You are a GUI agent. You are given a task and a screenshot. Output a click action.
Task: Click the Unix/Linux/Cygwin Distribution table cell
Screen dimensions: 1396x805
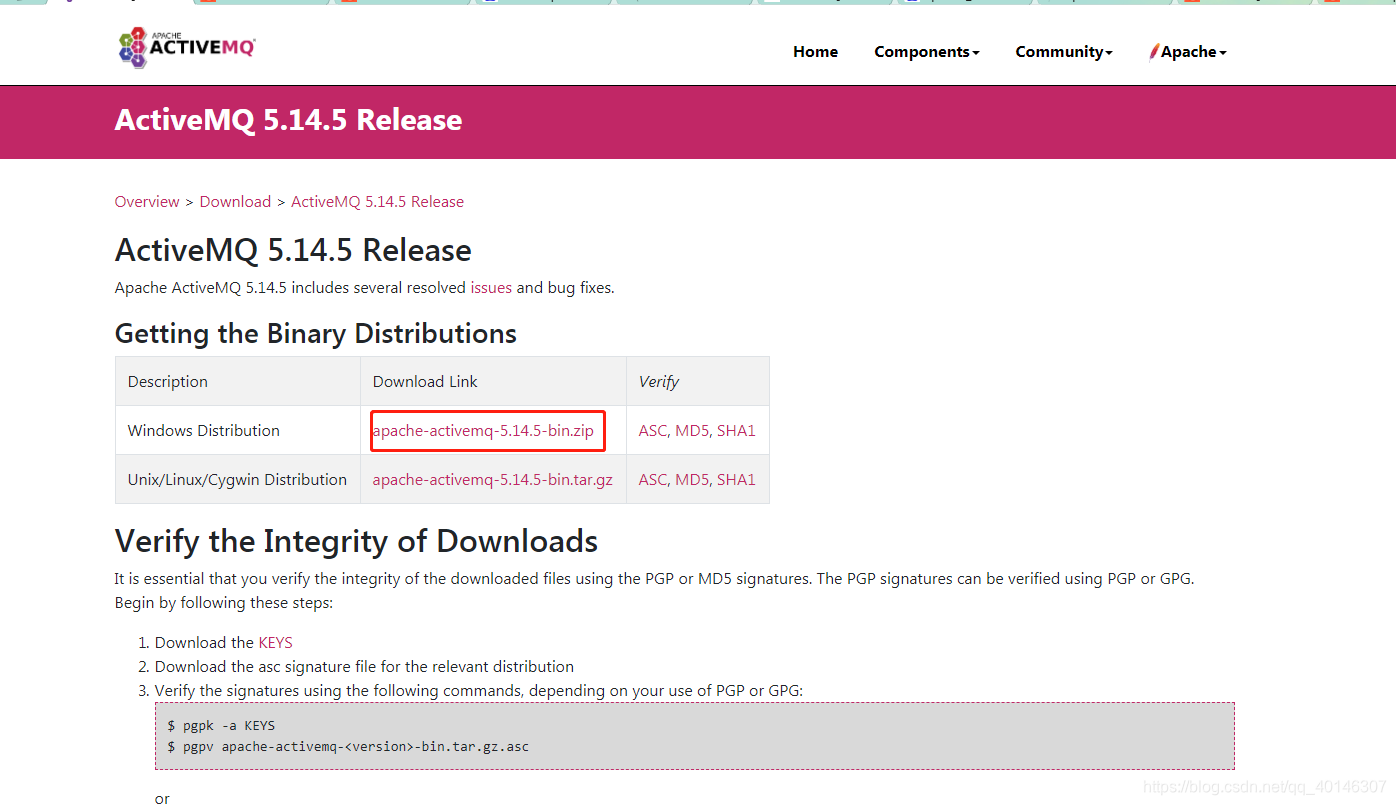(238, 480)
